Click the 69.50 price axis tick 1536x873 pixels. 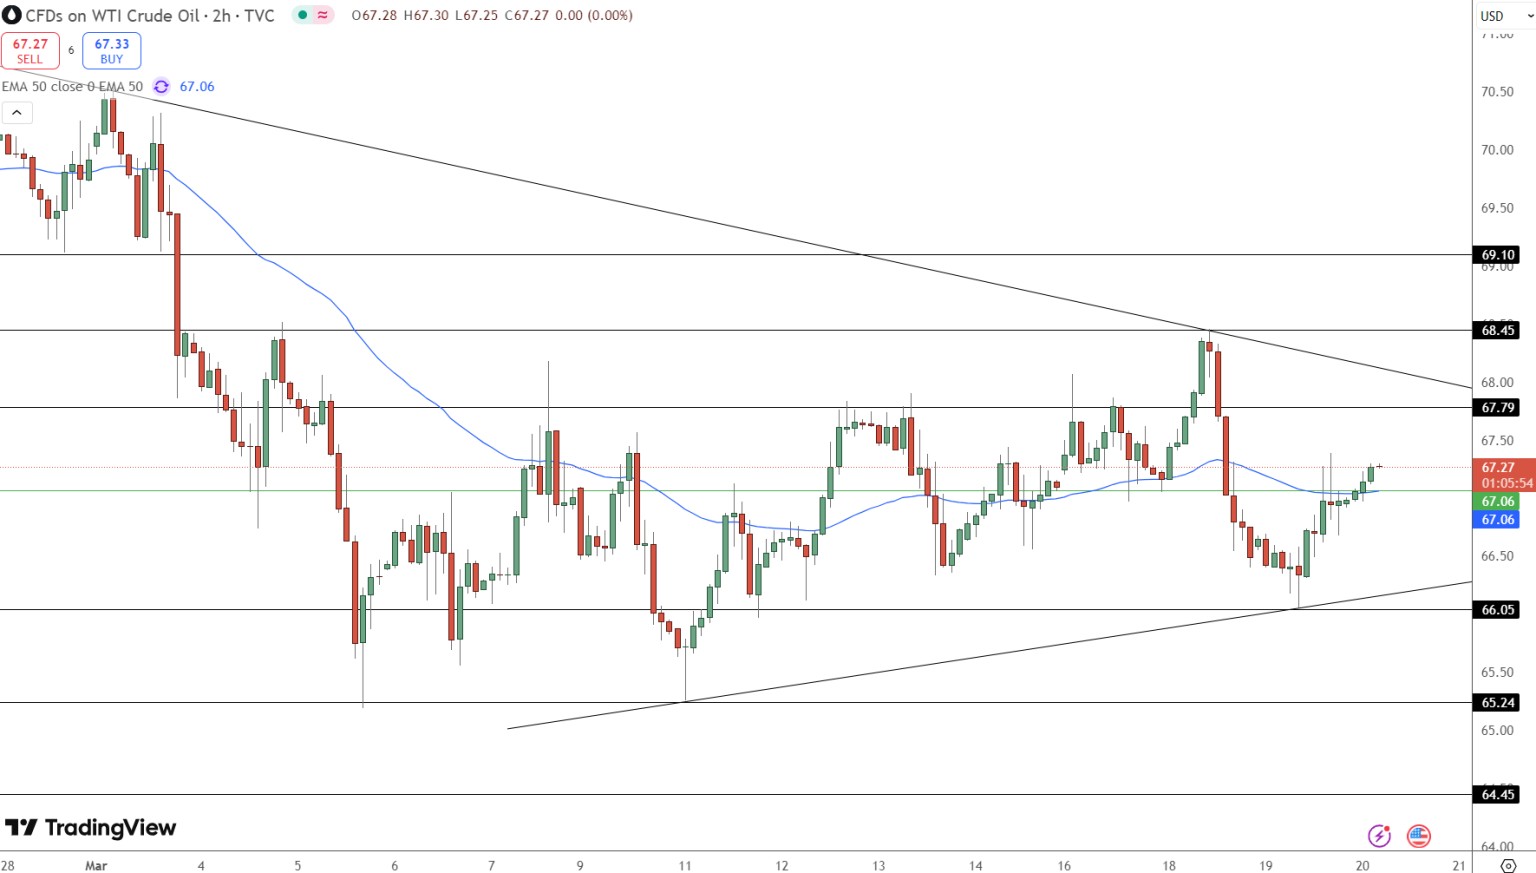coord(1497,208)
